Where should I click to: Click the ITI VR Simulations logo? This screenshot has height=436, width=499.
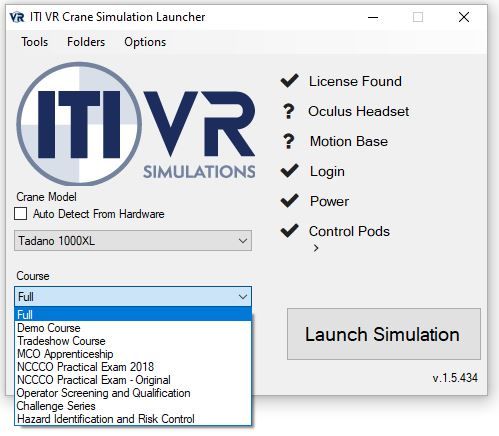point(136,123)
